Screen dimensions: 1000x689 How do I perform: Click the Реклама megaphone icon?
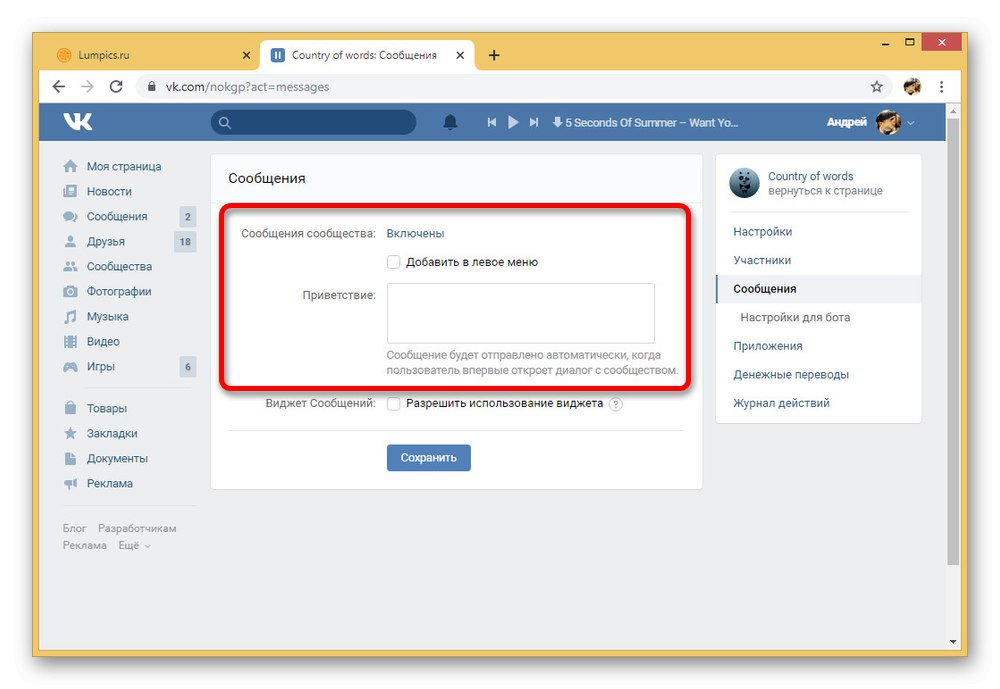click(x=70, y=484)
